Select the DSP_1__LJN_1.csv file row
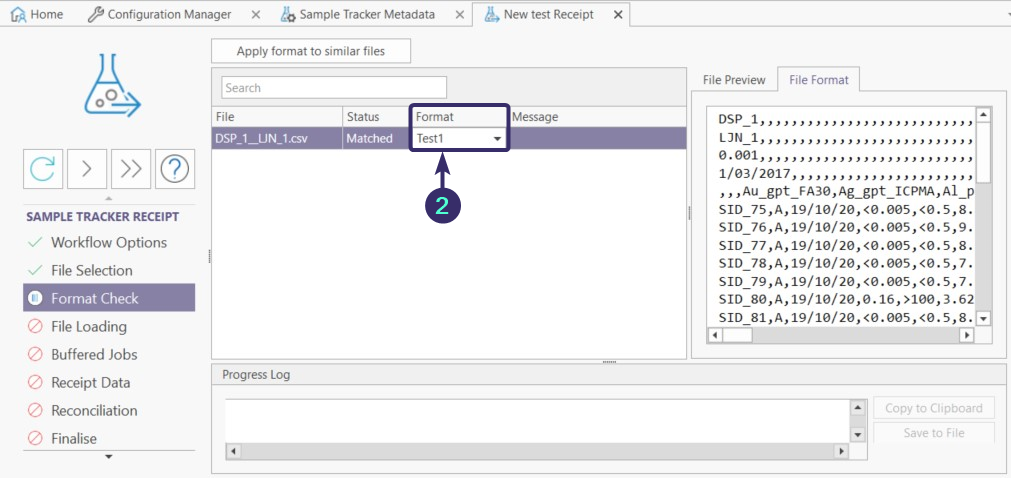Viewport: 1011px width, 478px height. (x=276, y=139)
